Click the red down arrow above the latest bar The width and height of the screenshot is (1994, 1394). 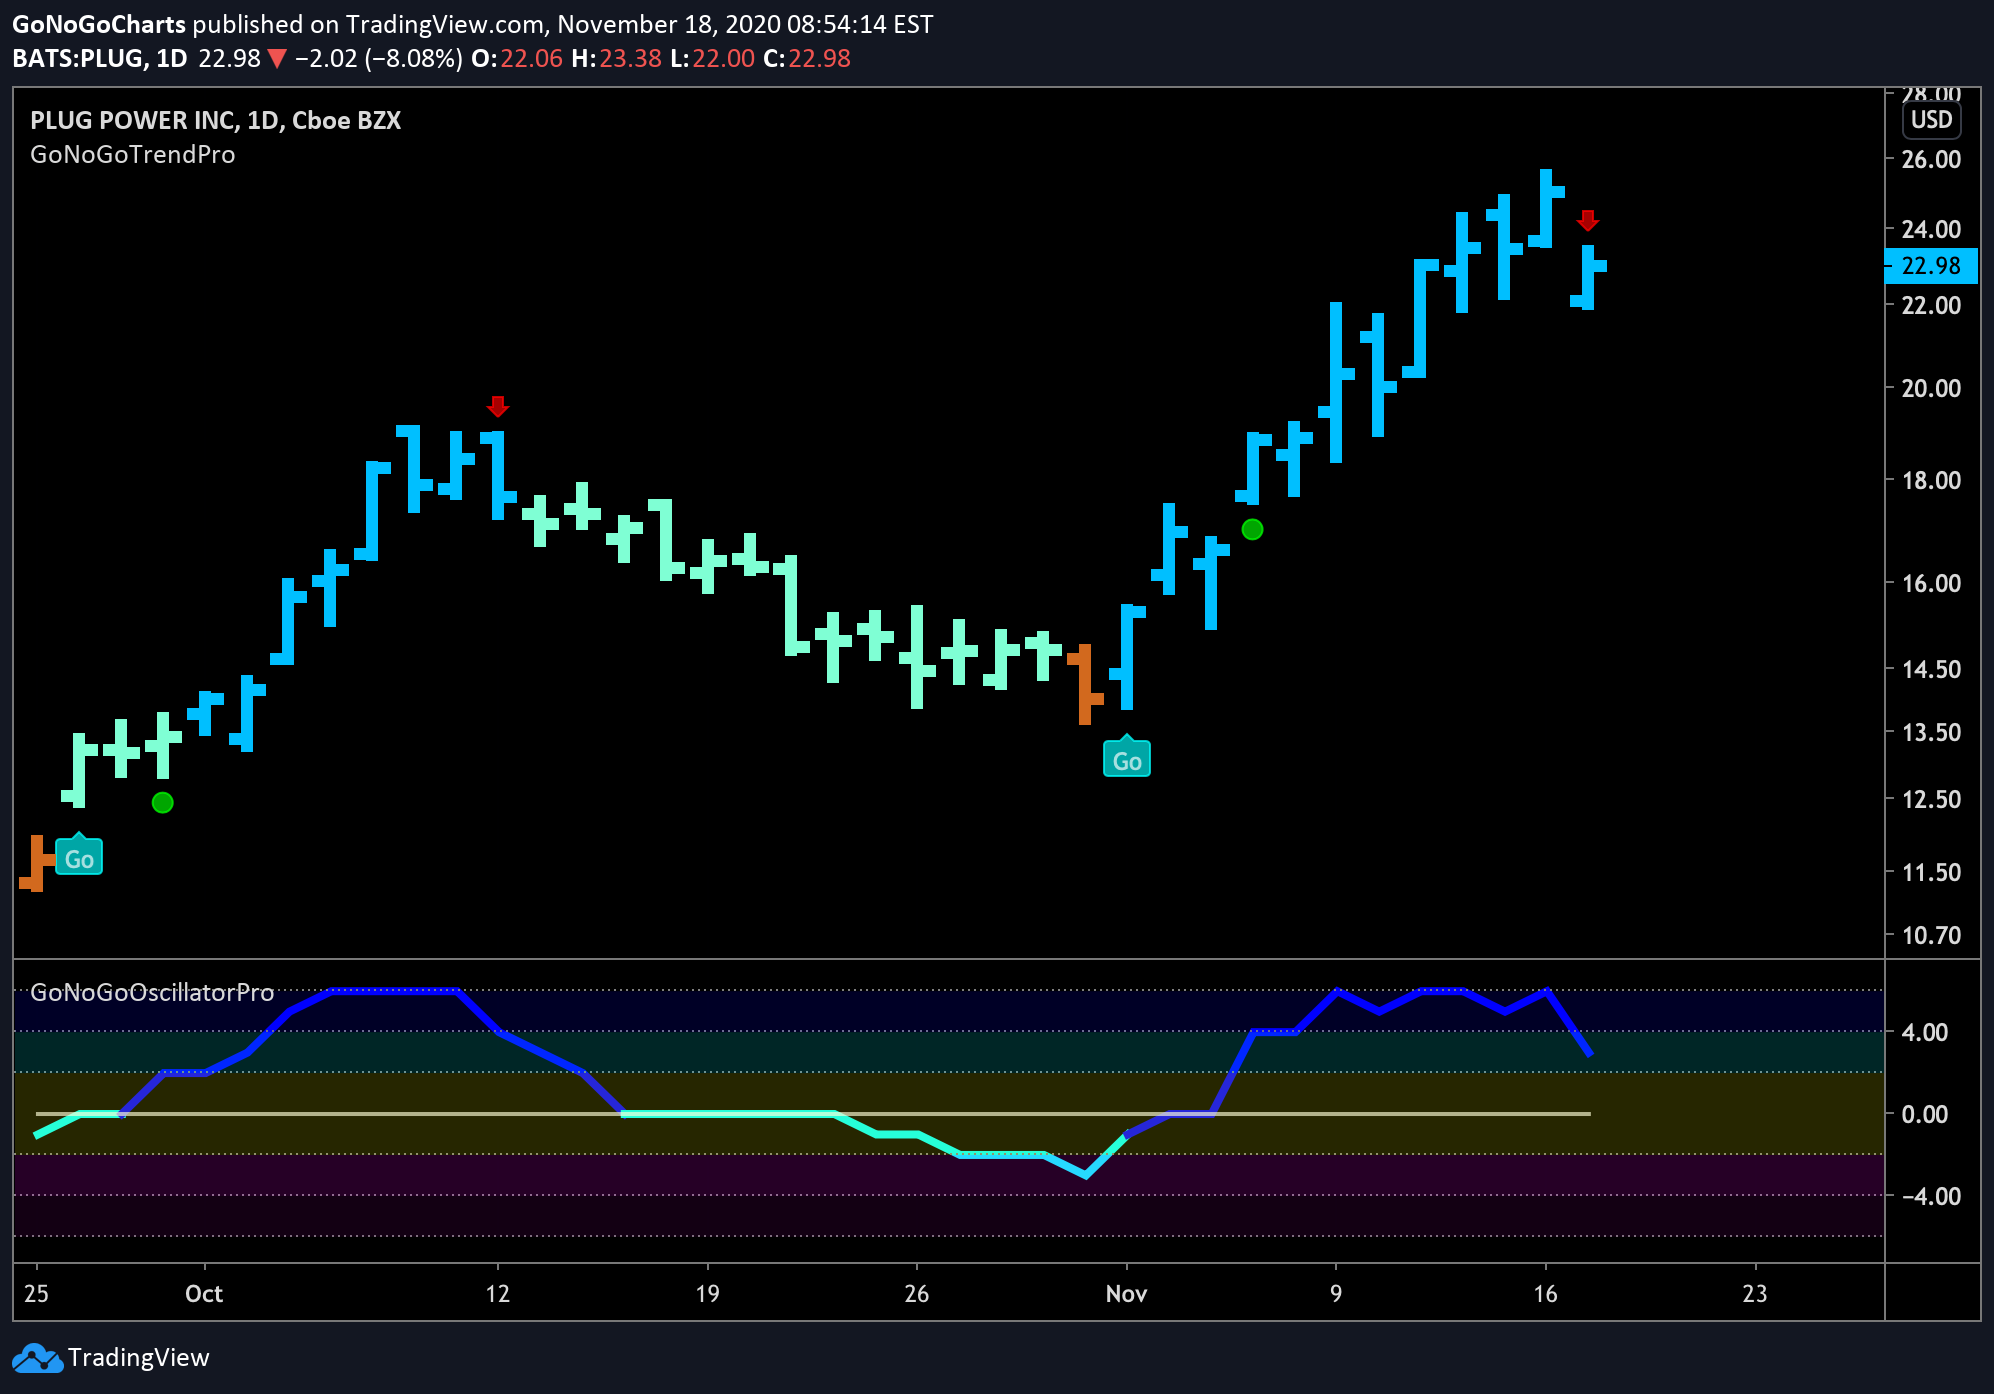point(1588,221)
